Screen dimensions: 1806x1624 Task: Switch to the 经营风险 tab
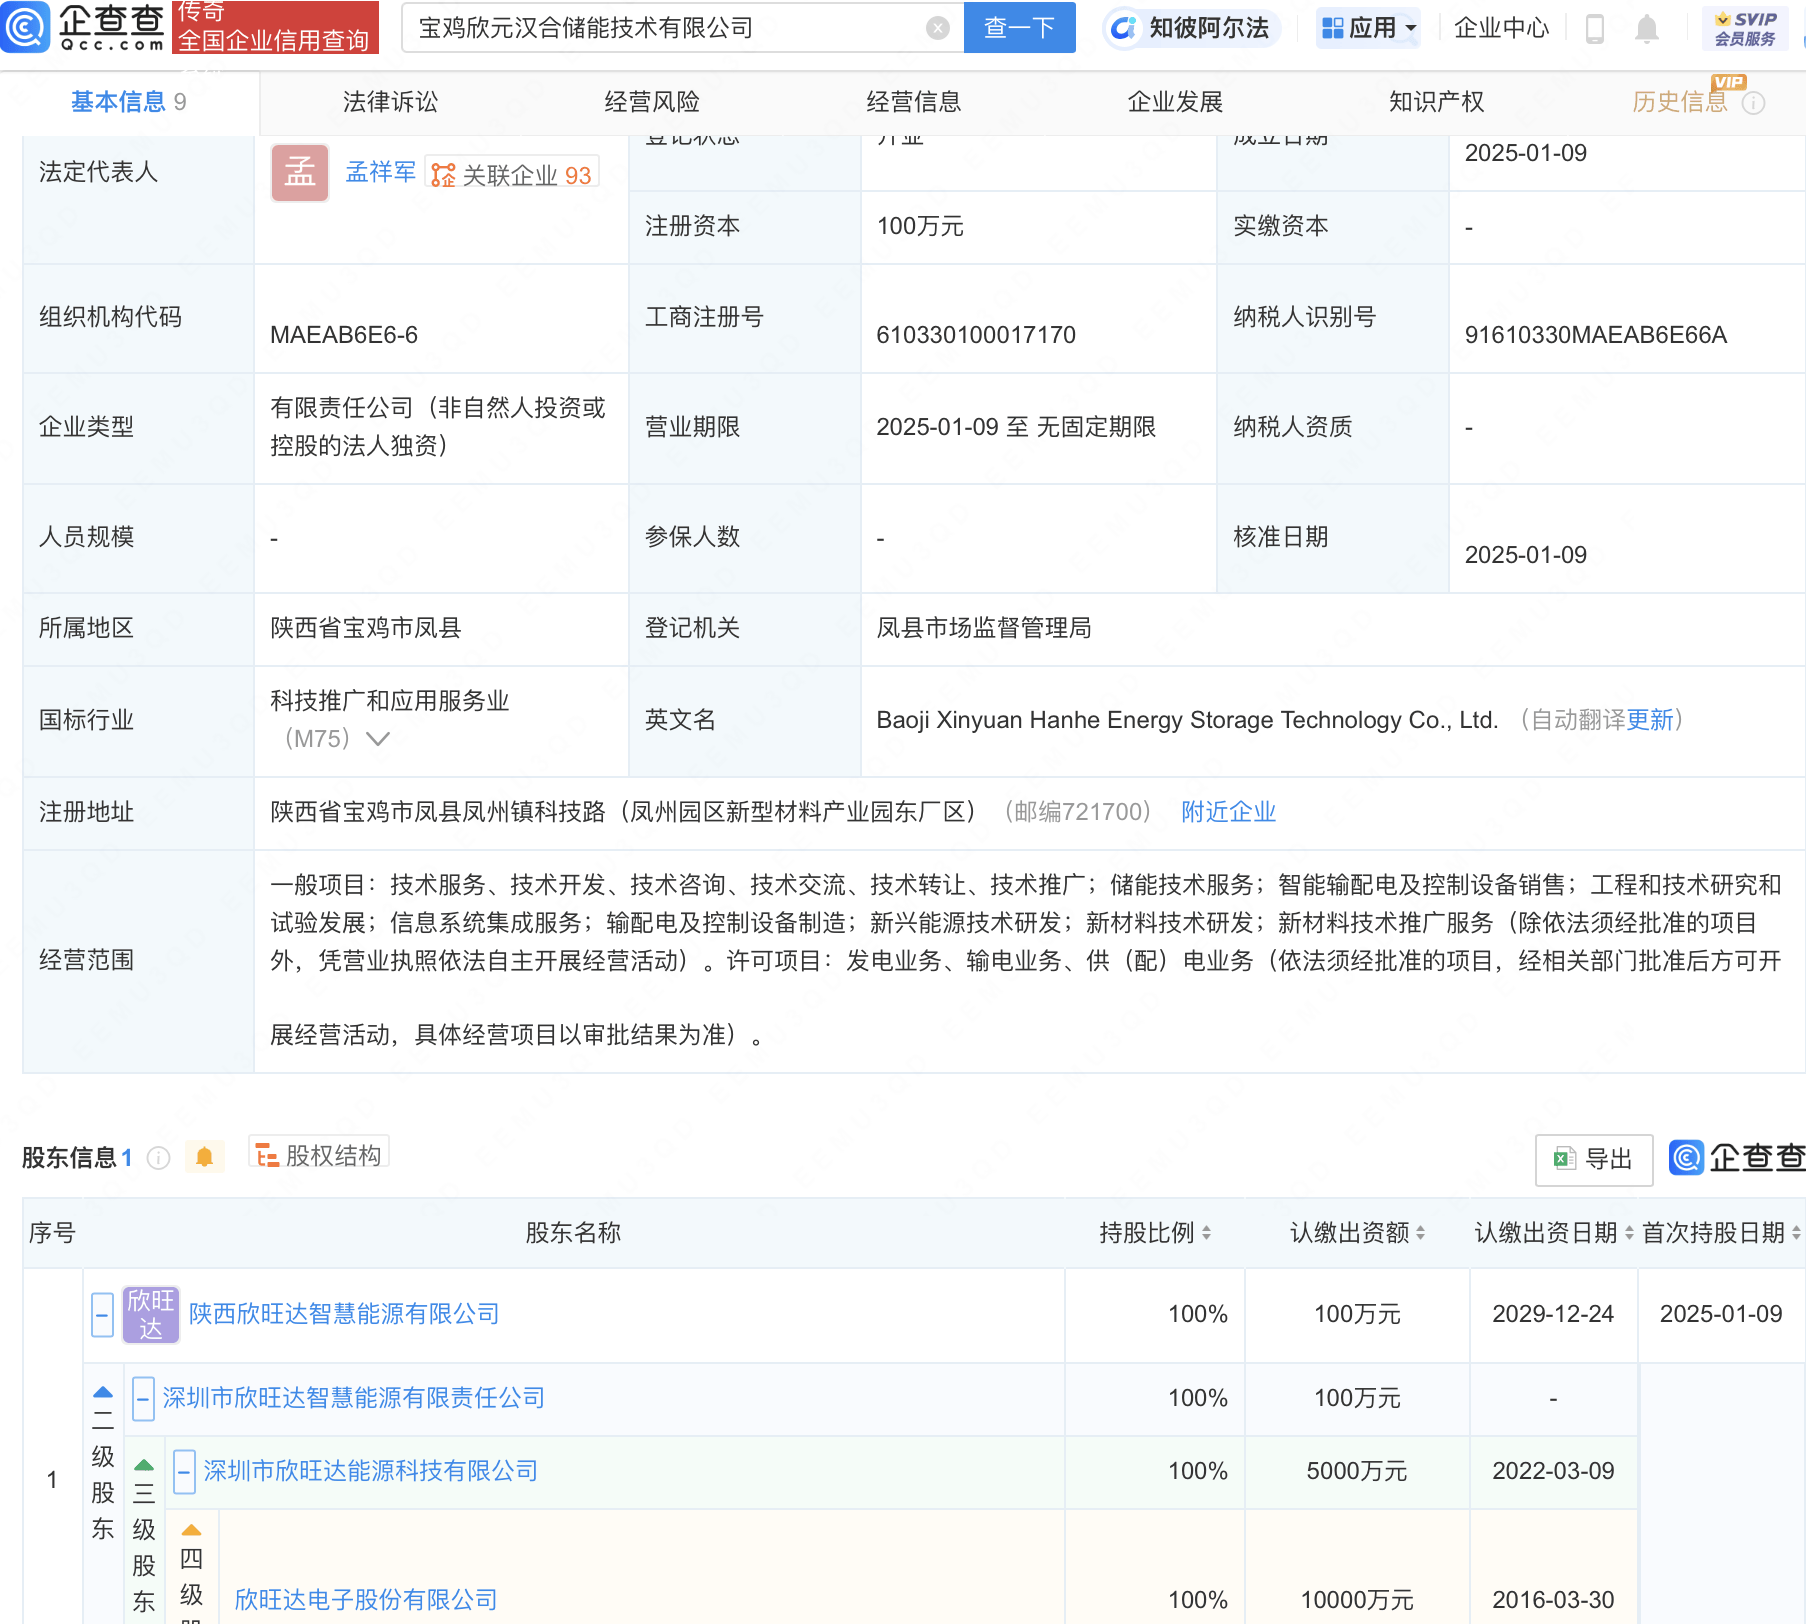(652, 102)
